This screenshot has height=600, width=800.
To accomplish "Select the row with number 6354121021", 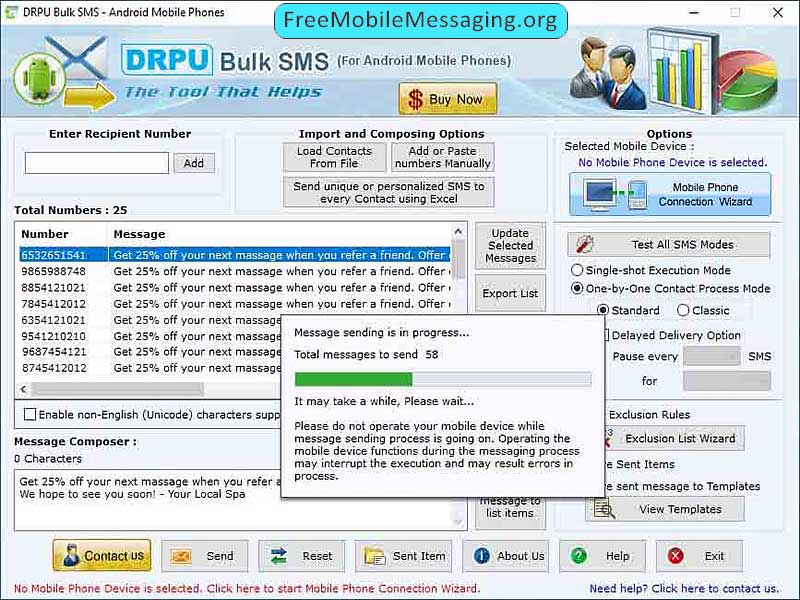I will [x=150, y=320].
